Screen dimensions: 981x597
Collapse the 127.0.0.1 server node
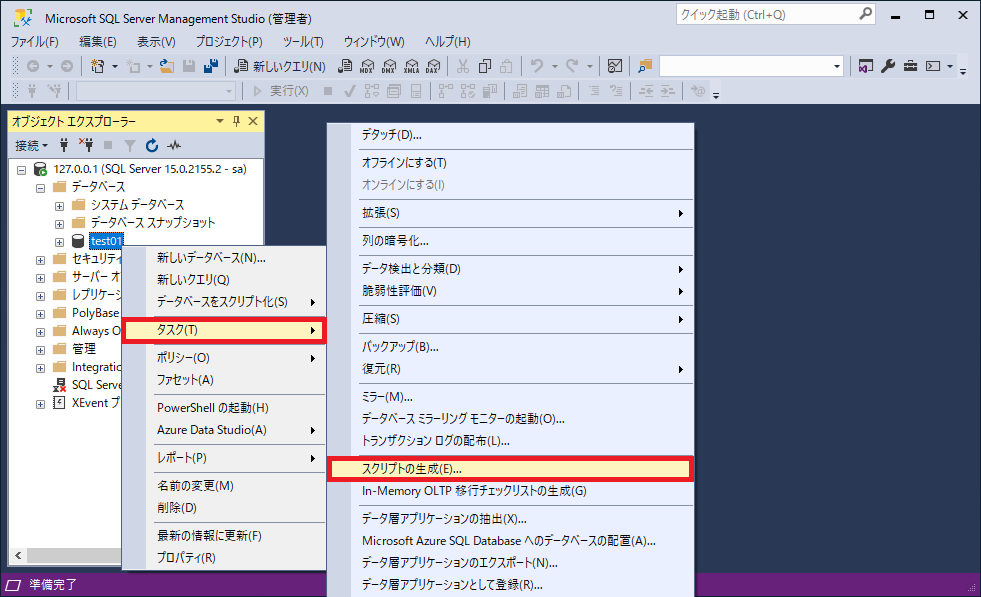coord(22,169)
